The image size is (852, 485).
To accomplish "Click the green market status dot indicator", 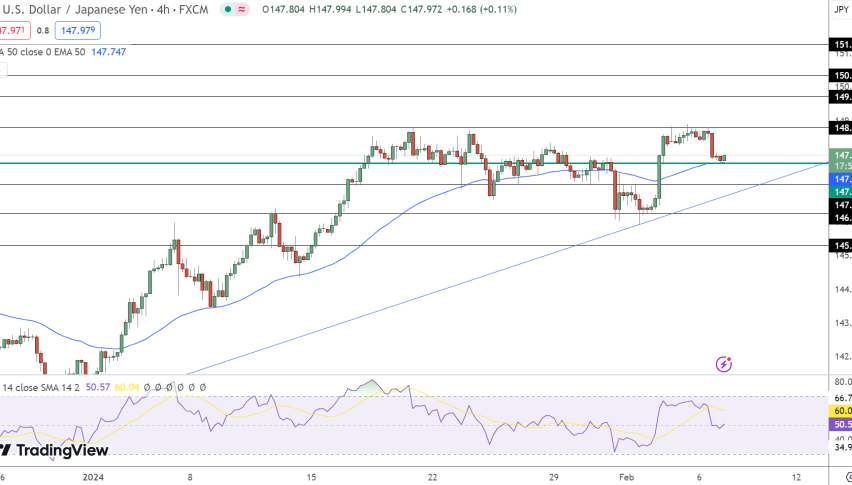I will (x=228, y=9).
